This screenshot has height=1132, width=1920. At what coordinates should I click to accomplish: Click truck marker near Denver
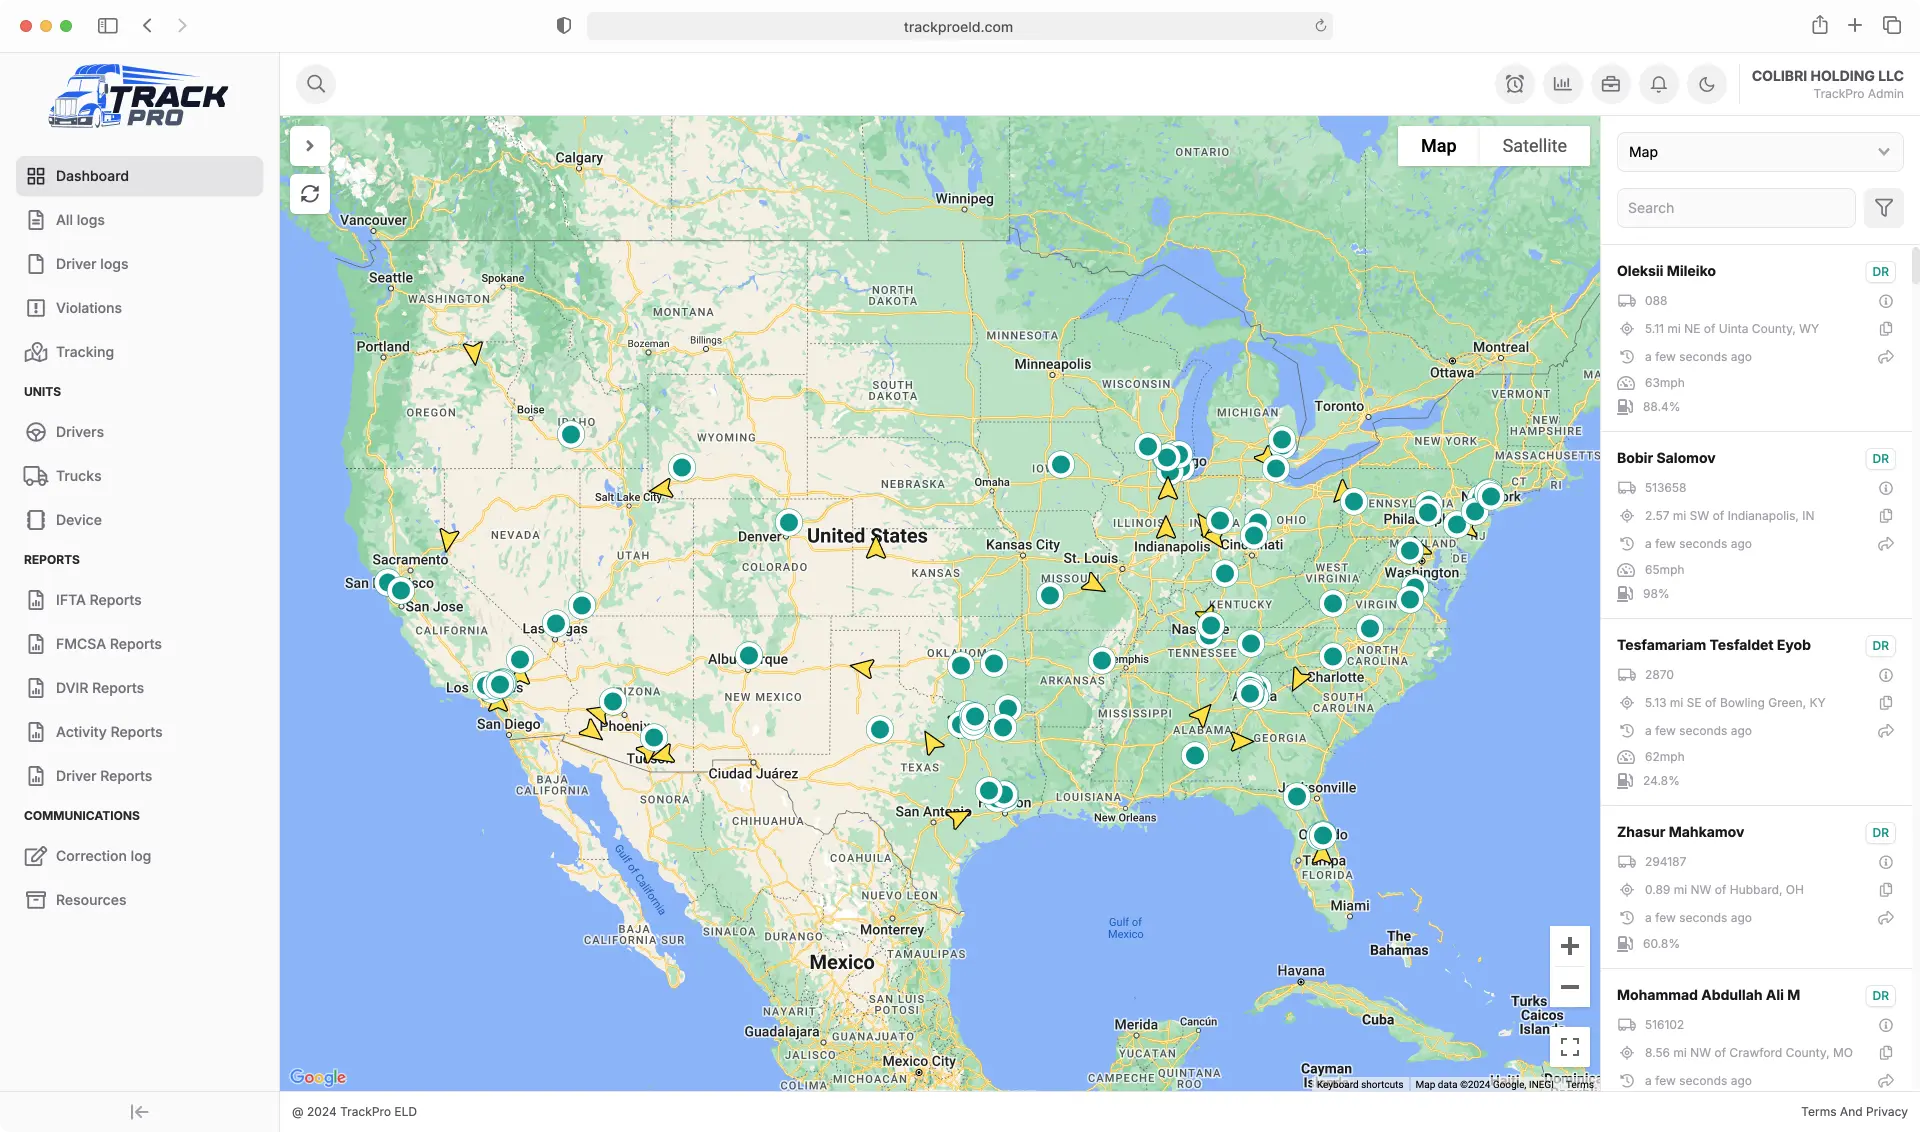pyautogui.click(x=789, y=522)
